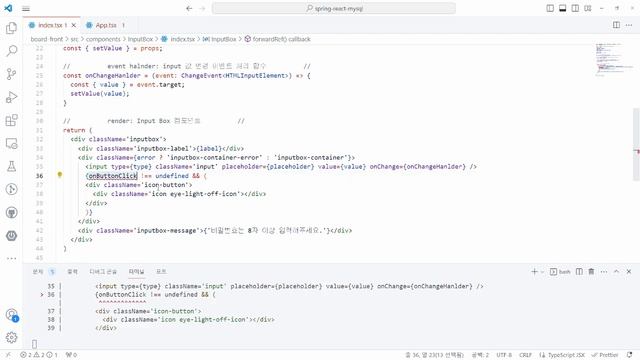Open the Run and Debug view
This screenshot has width=640, height=360.
[x=11, y=97]
